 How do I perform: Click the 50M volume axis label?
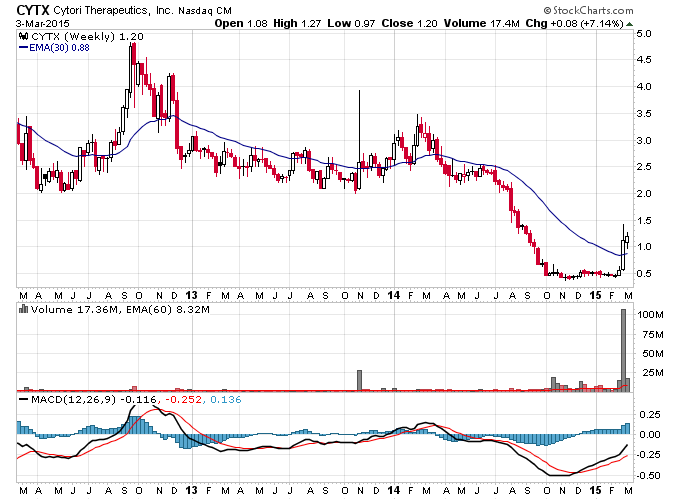653,354
